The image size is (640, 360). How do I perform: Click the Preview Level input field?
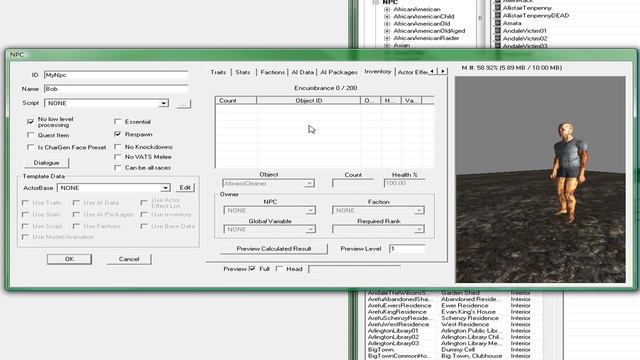[x=407, y=249]
